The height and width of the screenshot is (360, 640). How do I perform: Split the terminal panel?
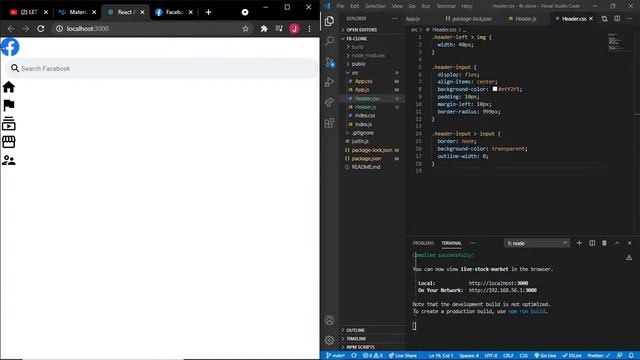pyautogui.click(x=592, y=243)
